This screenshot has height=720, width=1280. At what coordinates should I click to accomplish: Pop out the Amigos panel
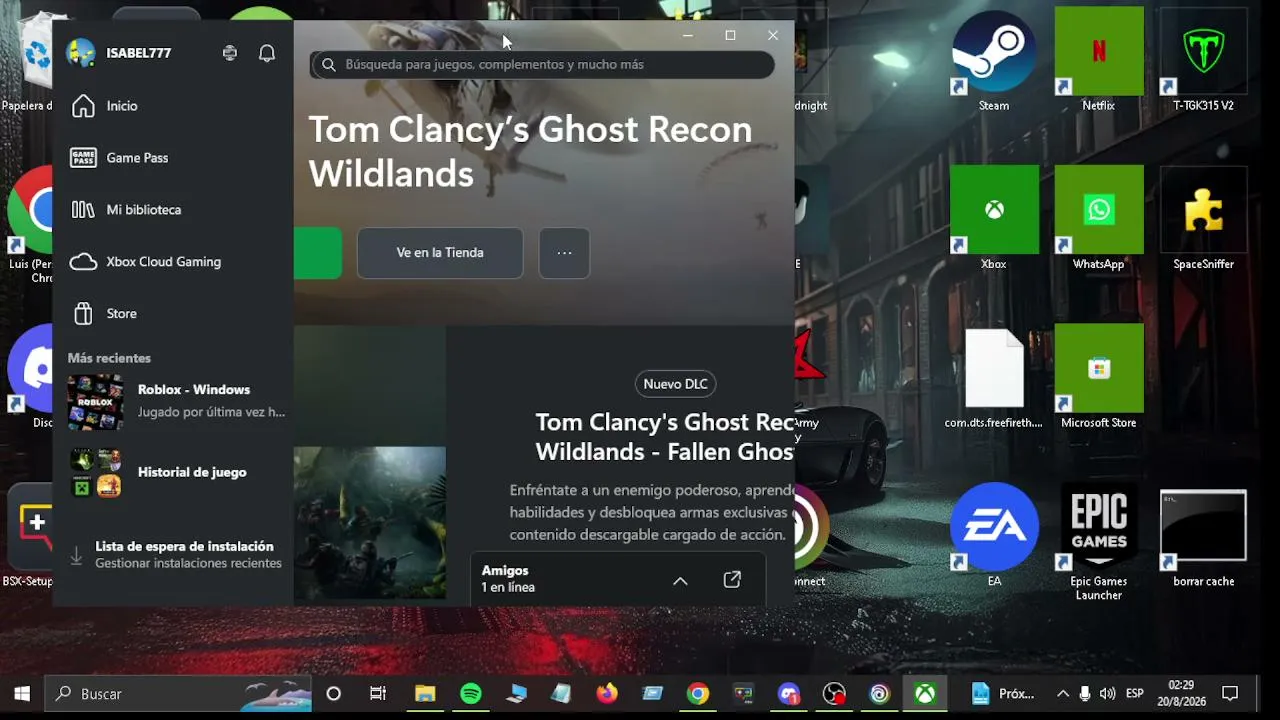732,580
